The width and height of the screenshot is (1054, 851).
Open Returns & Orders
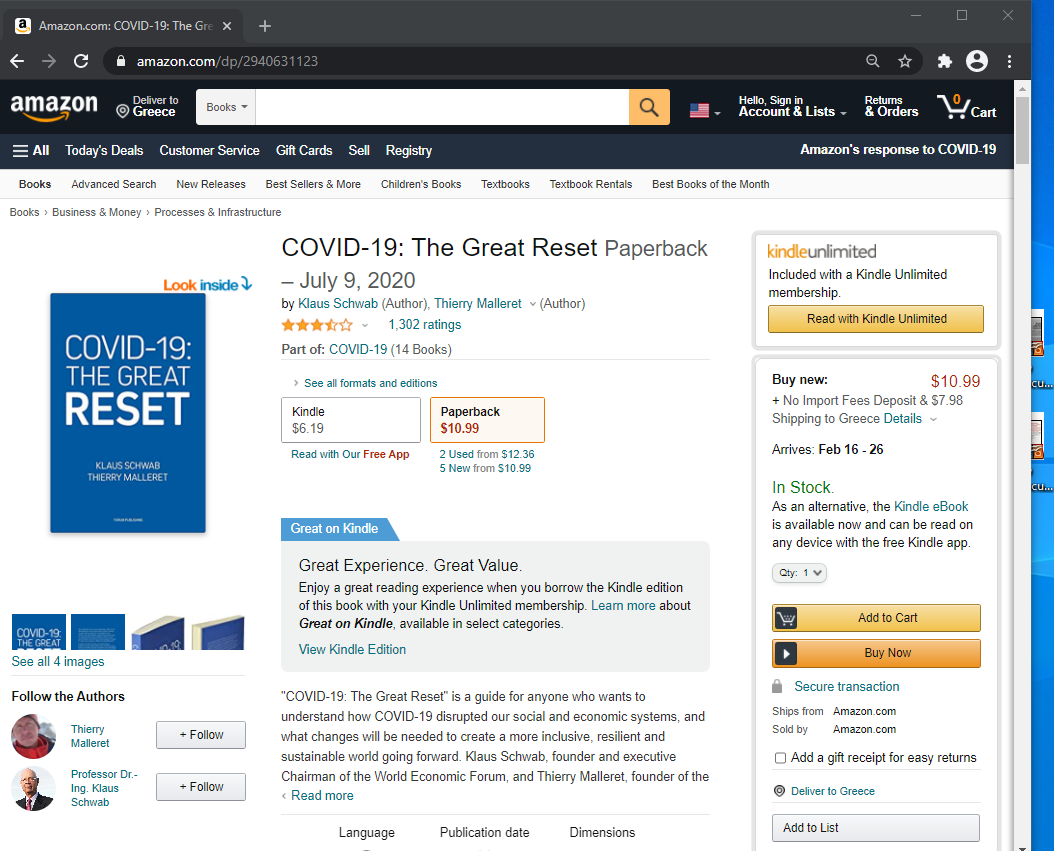pos(891,106)
